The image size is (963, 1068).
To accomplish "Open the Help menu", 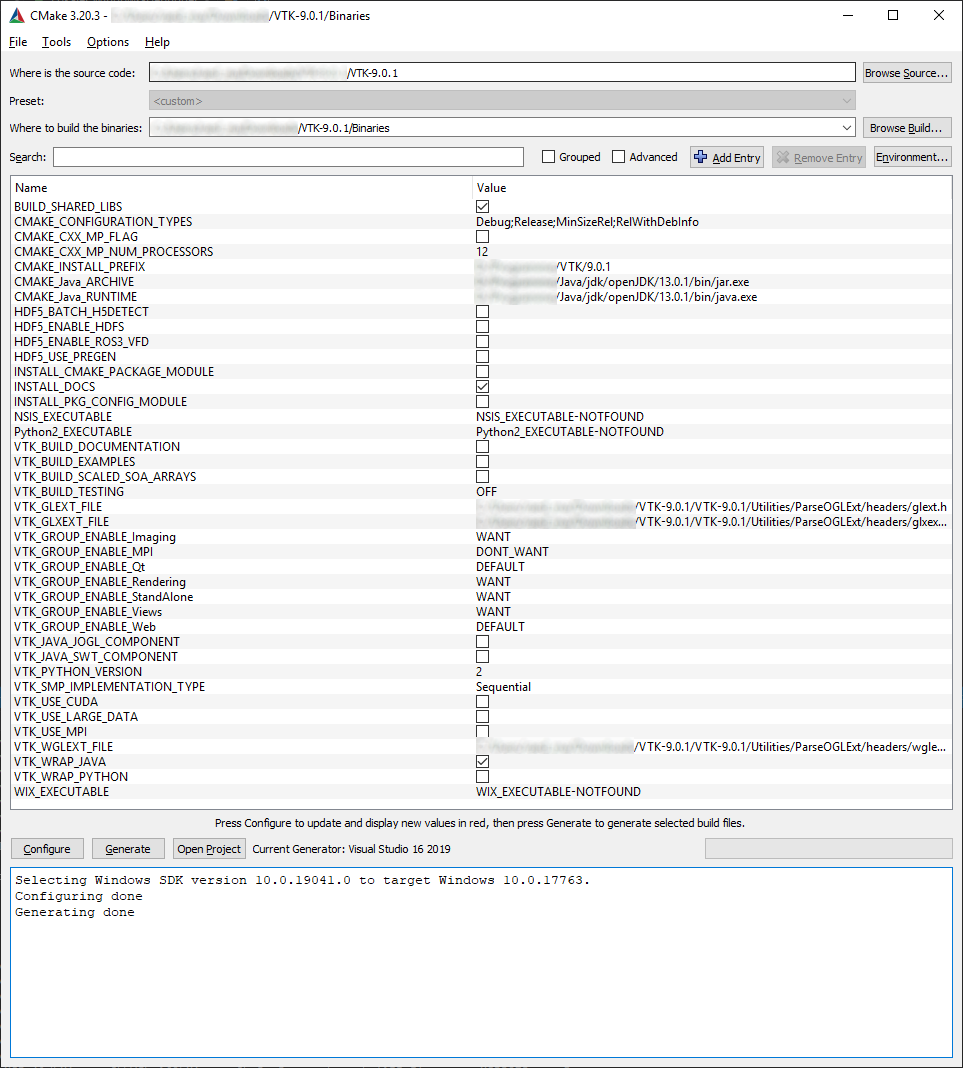I will 157,42.
